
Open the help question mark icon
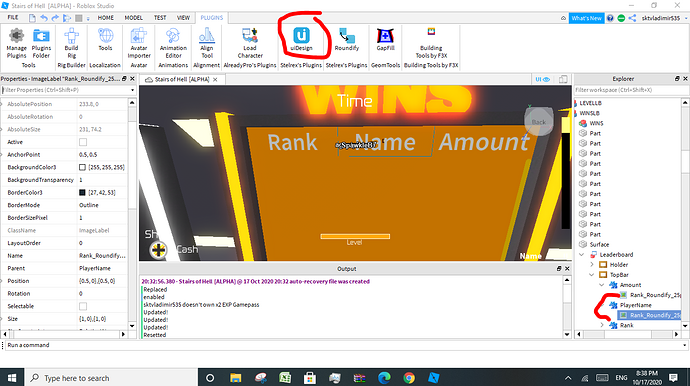[x=610, y=18]
